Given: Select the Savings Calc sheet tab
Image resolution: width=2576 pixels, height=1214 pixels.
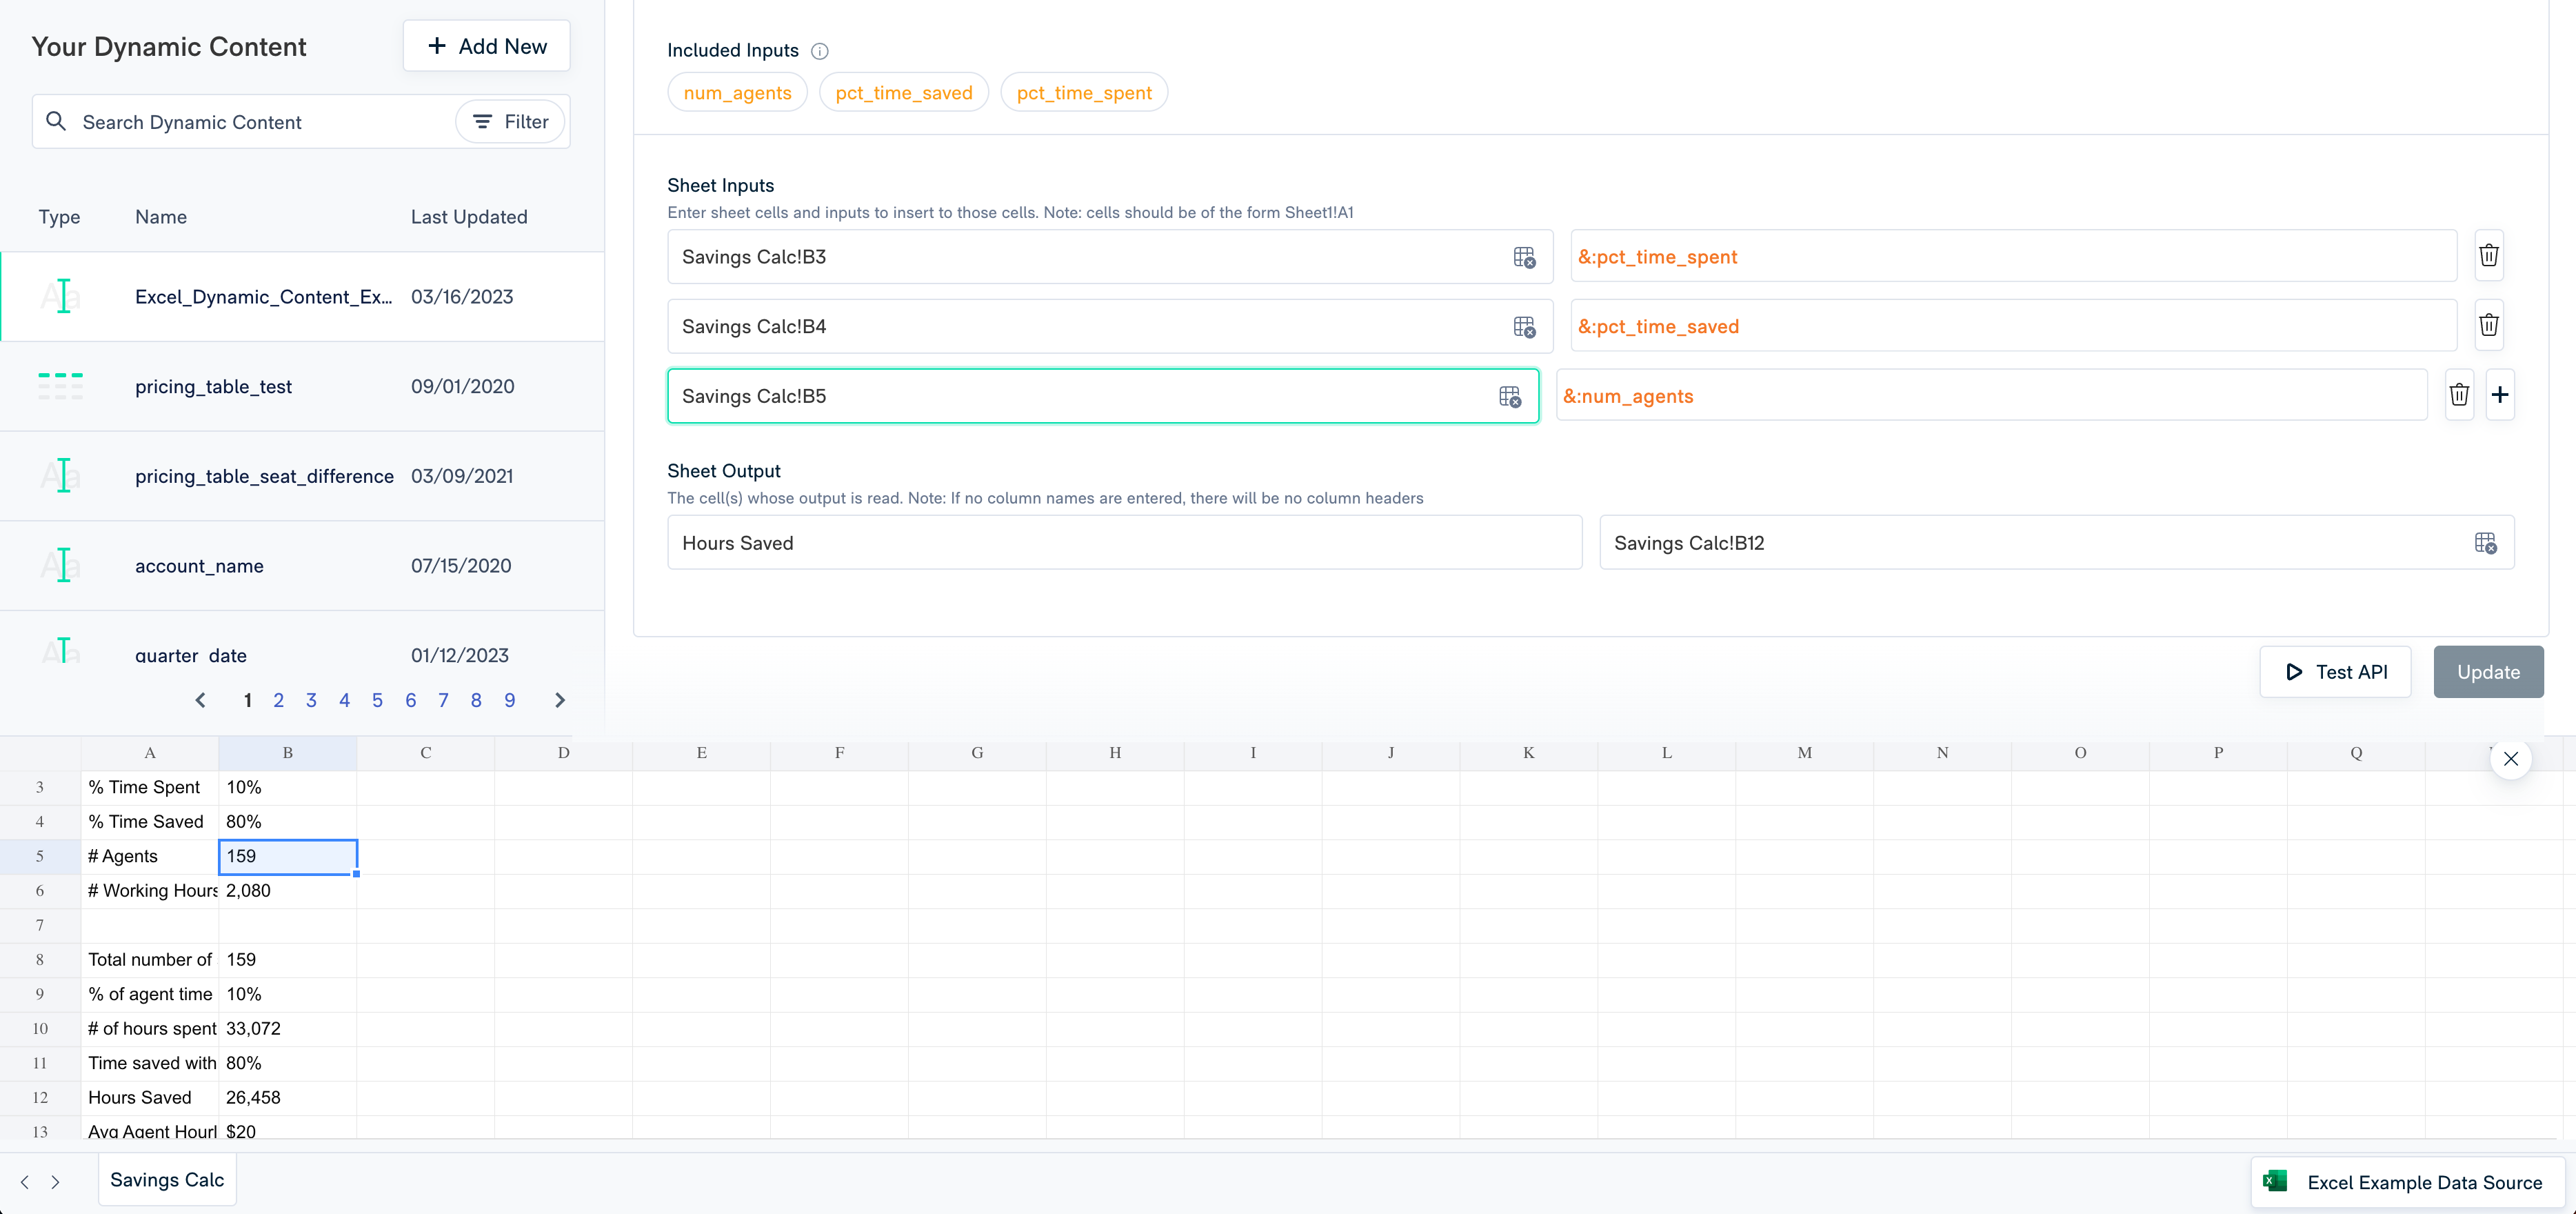Looking at the screenshot, I should pos(166,1180).
